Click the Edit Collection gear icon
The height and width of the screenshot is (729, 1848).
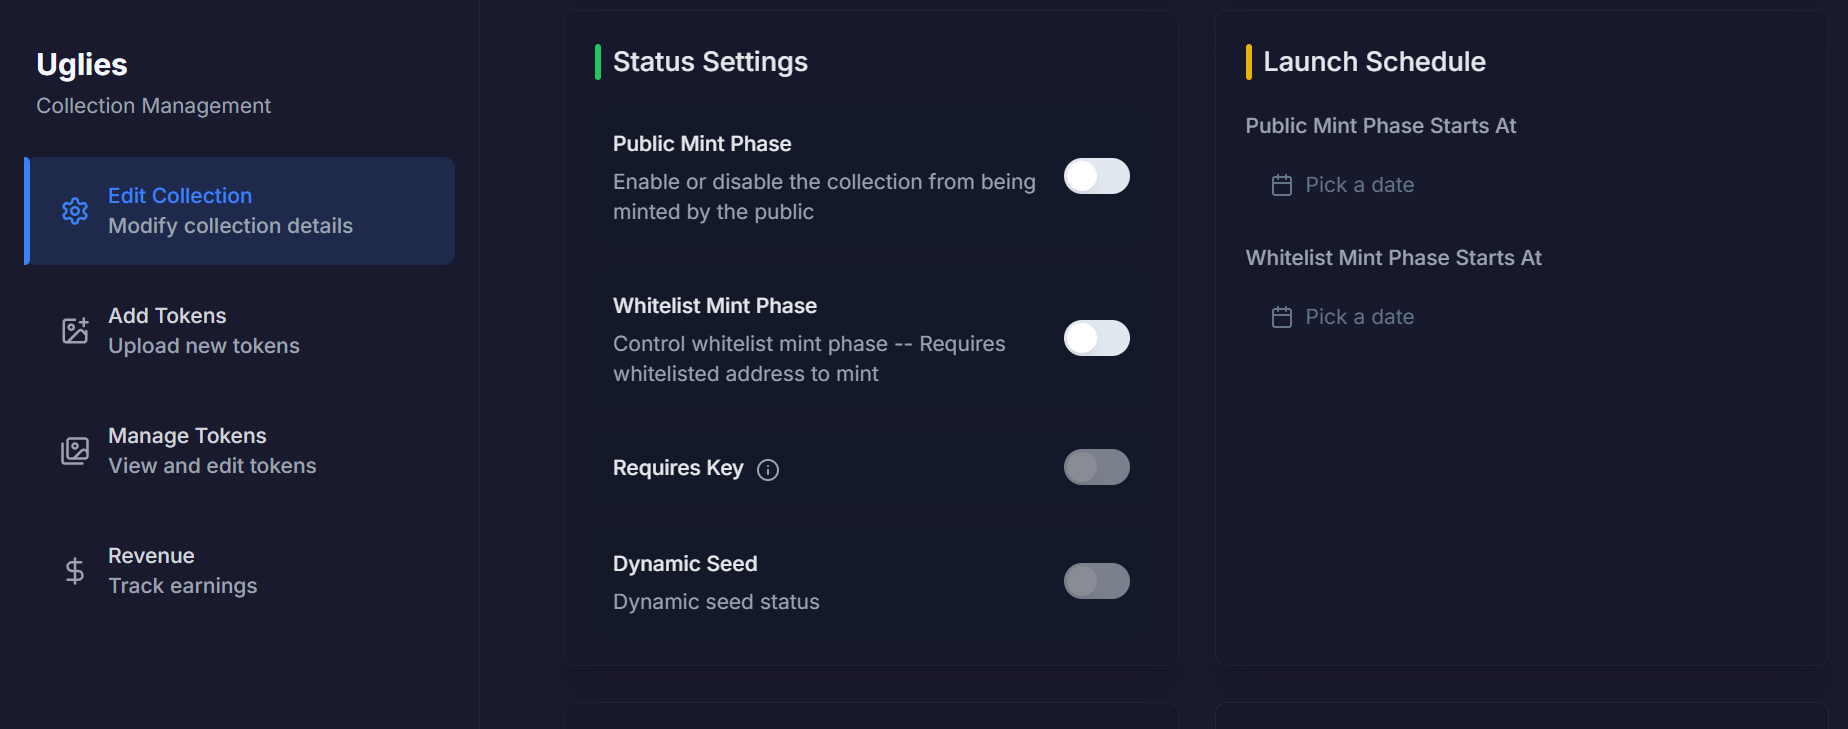click(75, 211)
